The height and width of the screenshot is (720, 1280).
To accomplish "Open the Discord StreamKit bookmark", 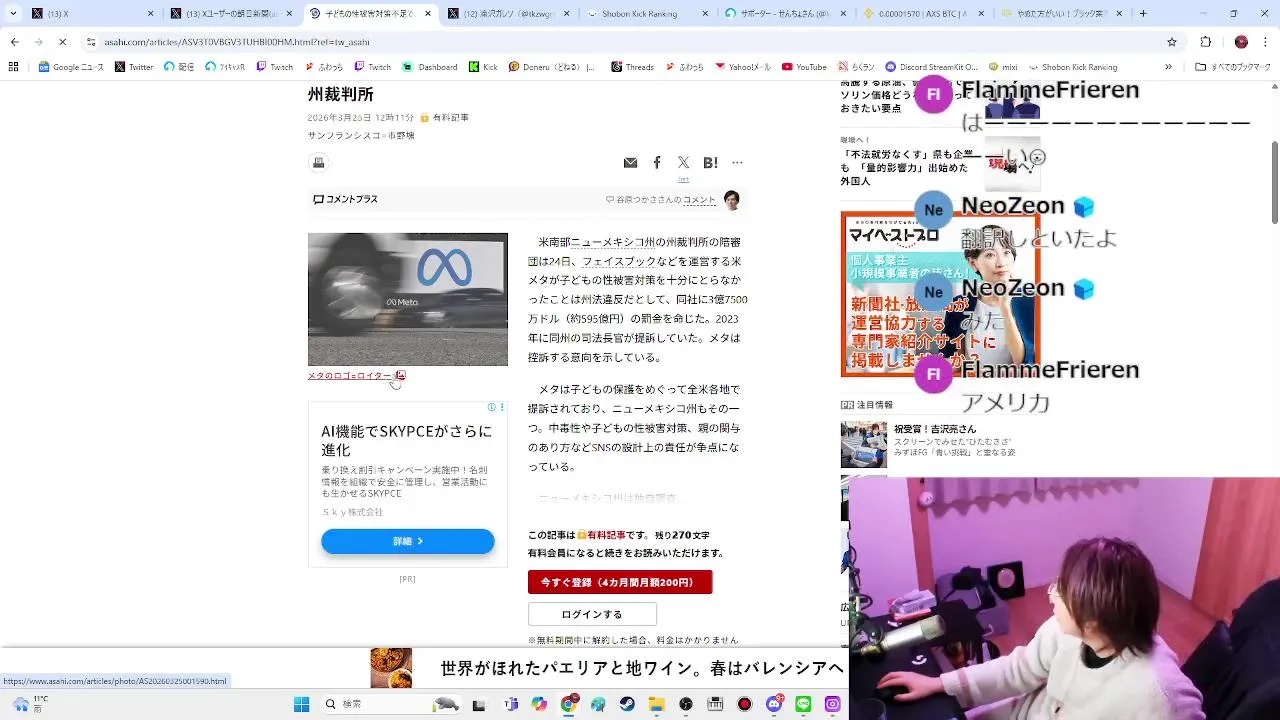I will (x=932, y=67).
